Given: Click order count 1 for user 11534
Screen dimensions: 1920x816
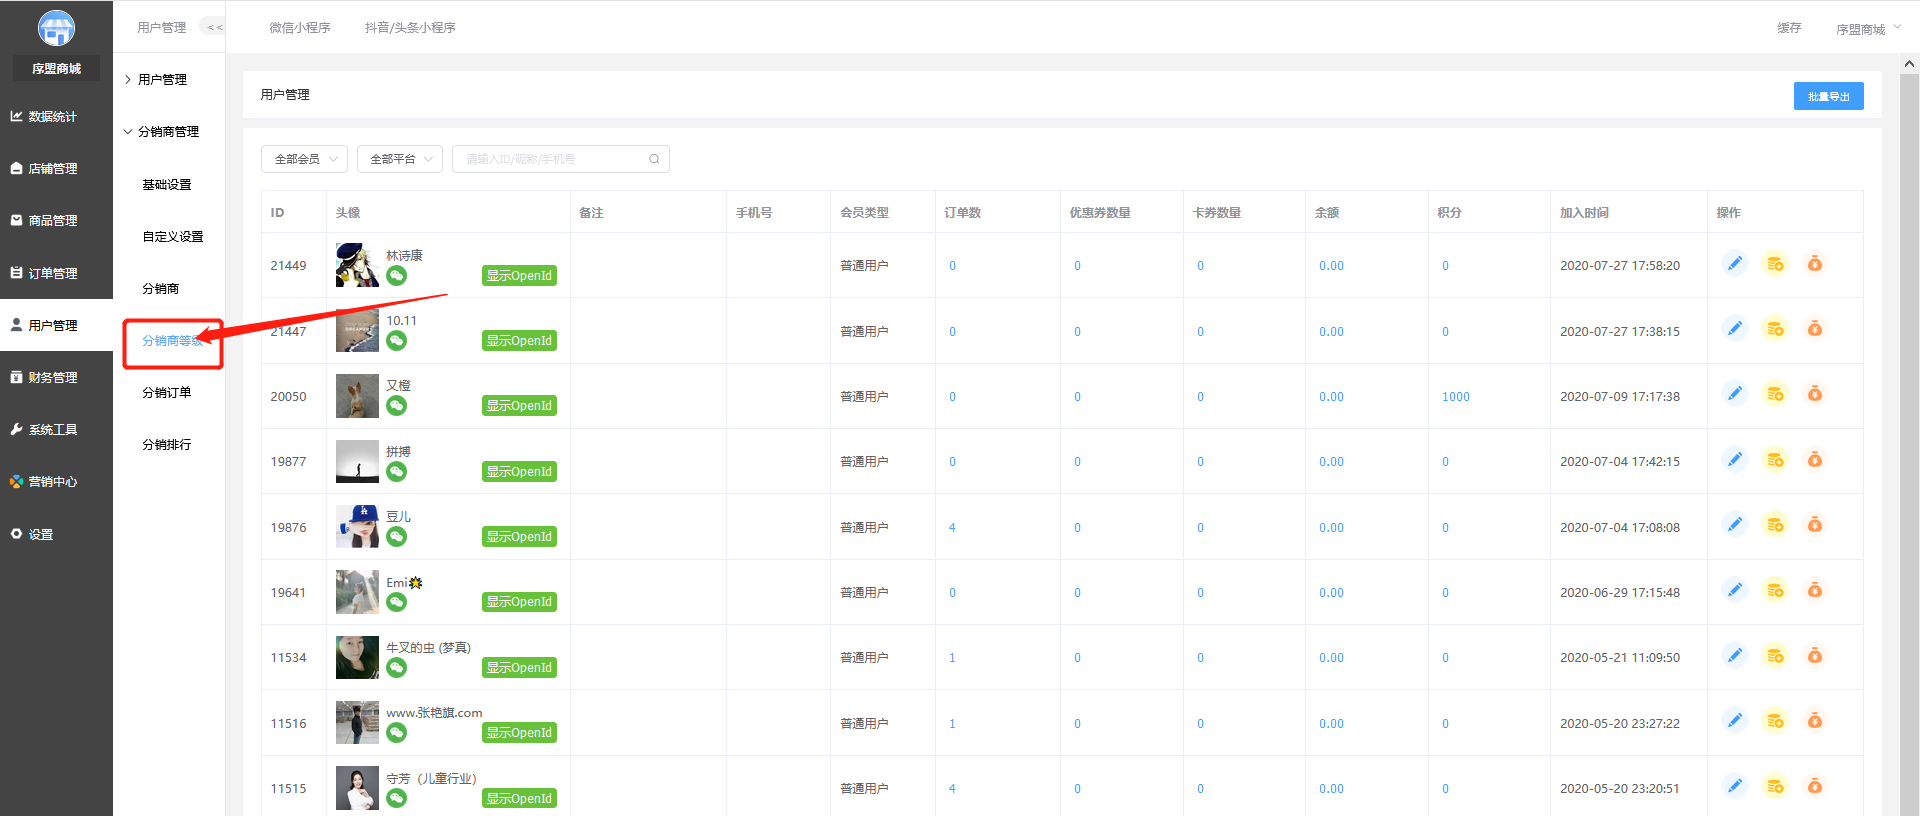Looking at the screenshot, I should click(x=952, y=657).
